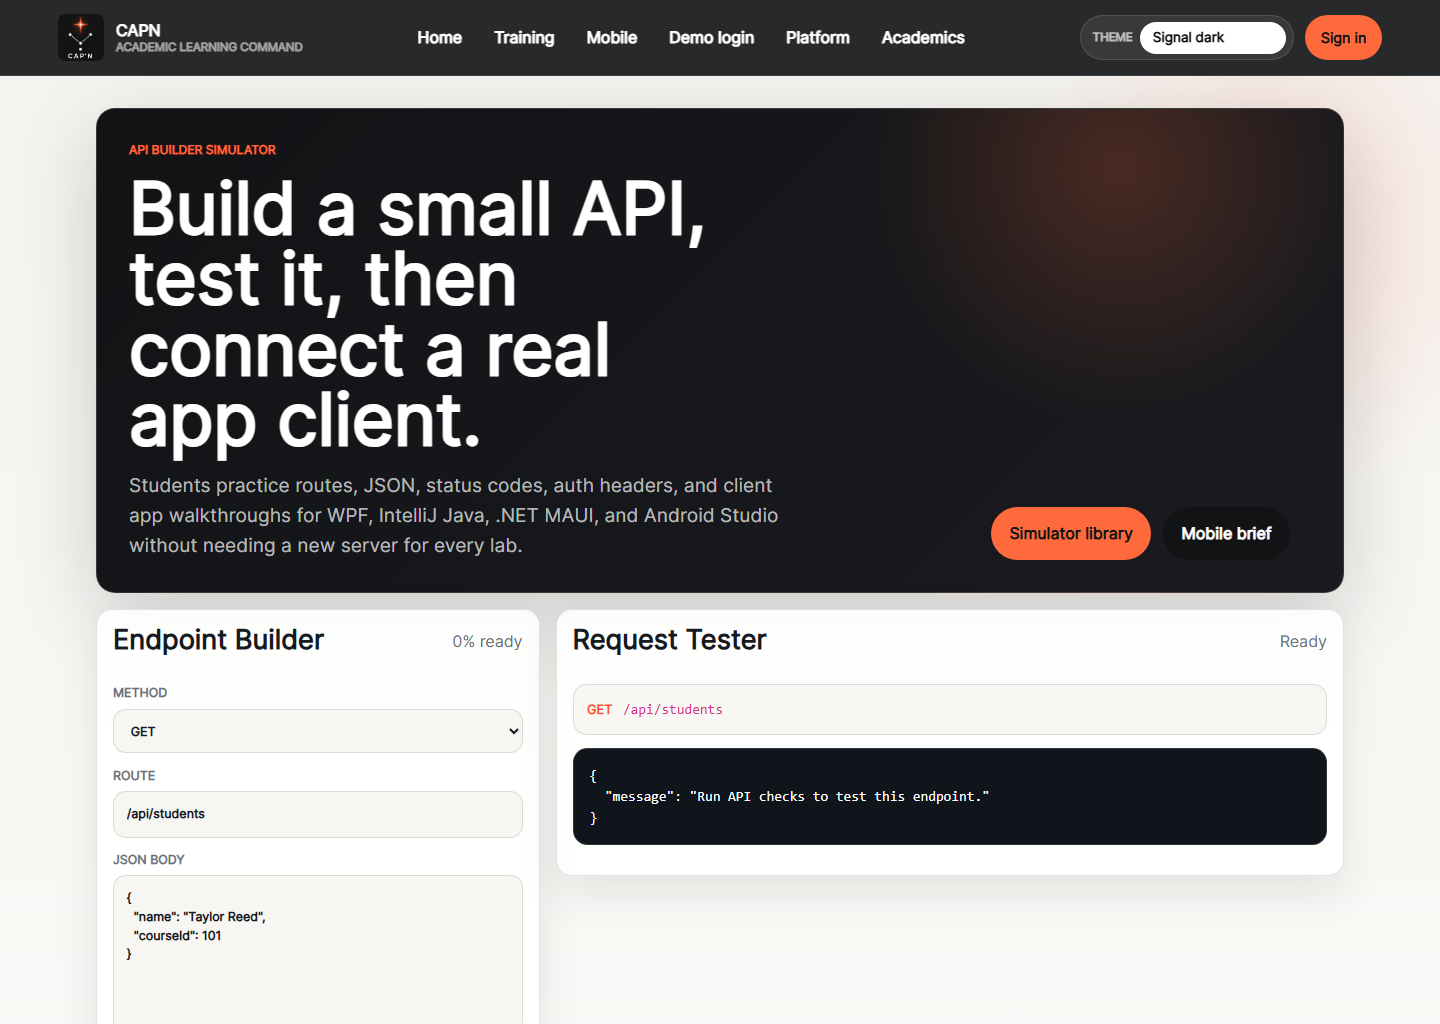The image size is (1440, 1024).
Task: Click the GET /api/students request line
Action: click(x=950, y=709)
